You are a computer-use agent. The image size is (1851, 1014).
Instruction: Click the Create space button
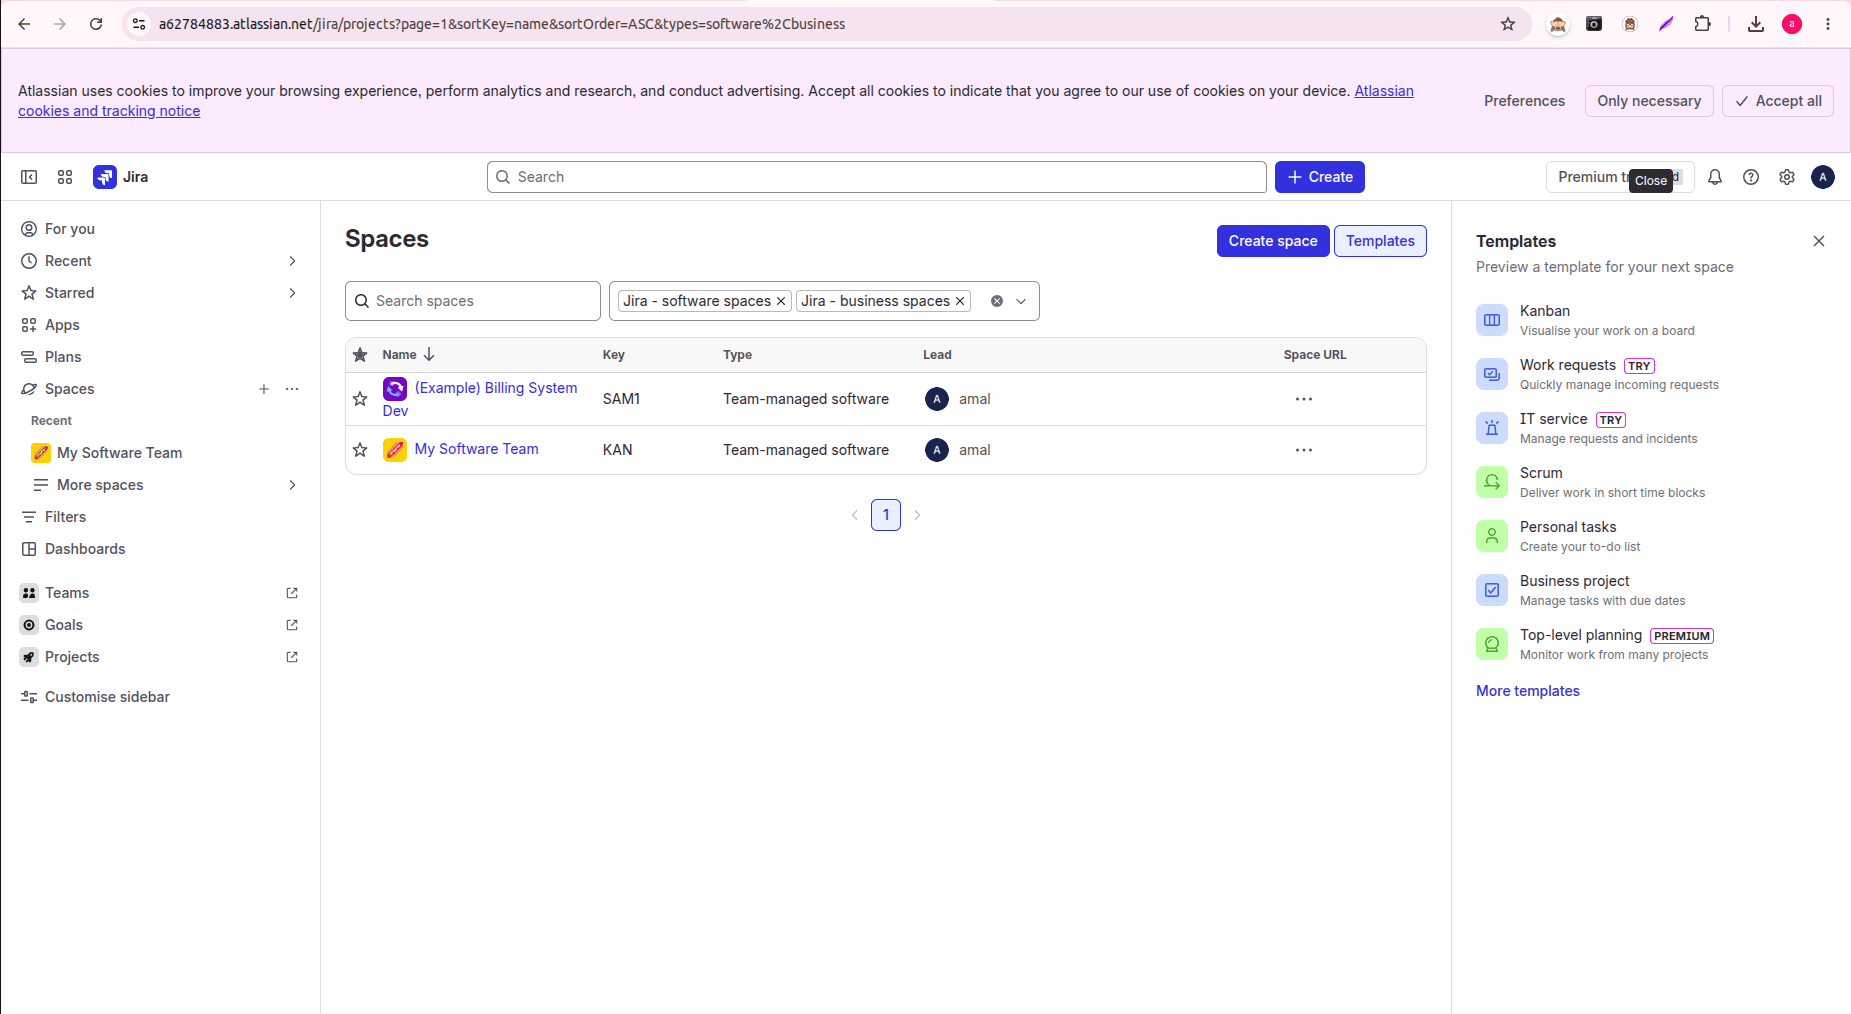click(x=1273, y=241)
